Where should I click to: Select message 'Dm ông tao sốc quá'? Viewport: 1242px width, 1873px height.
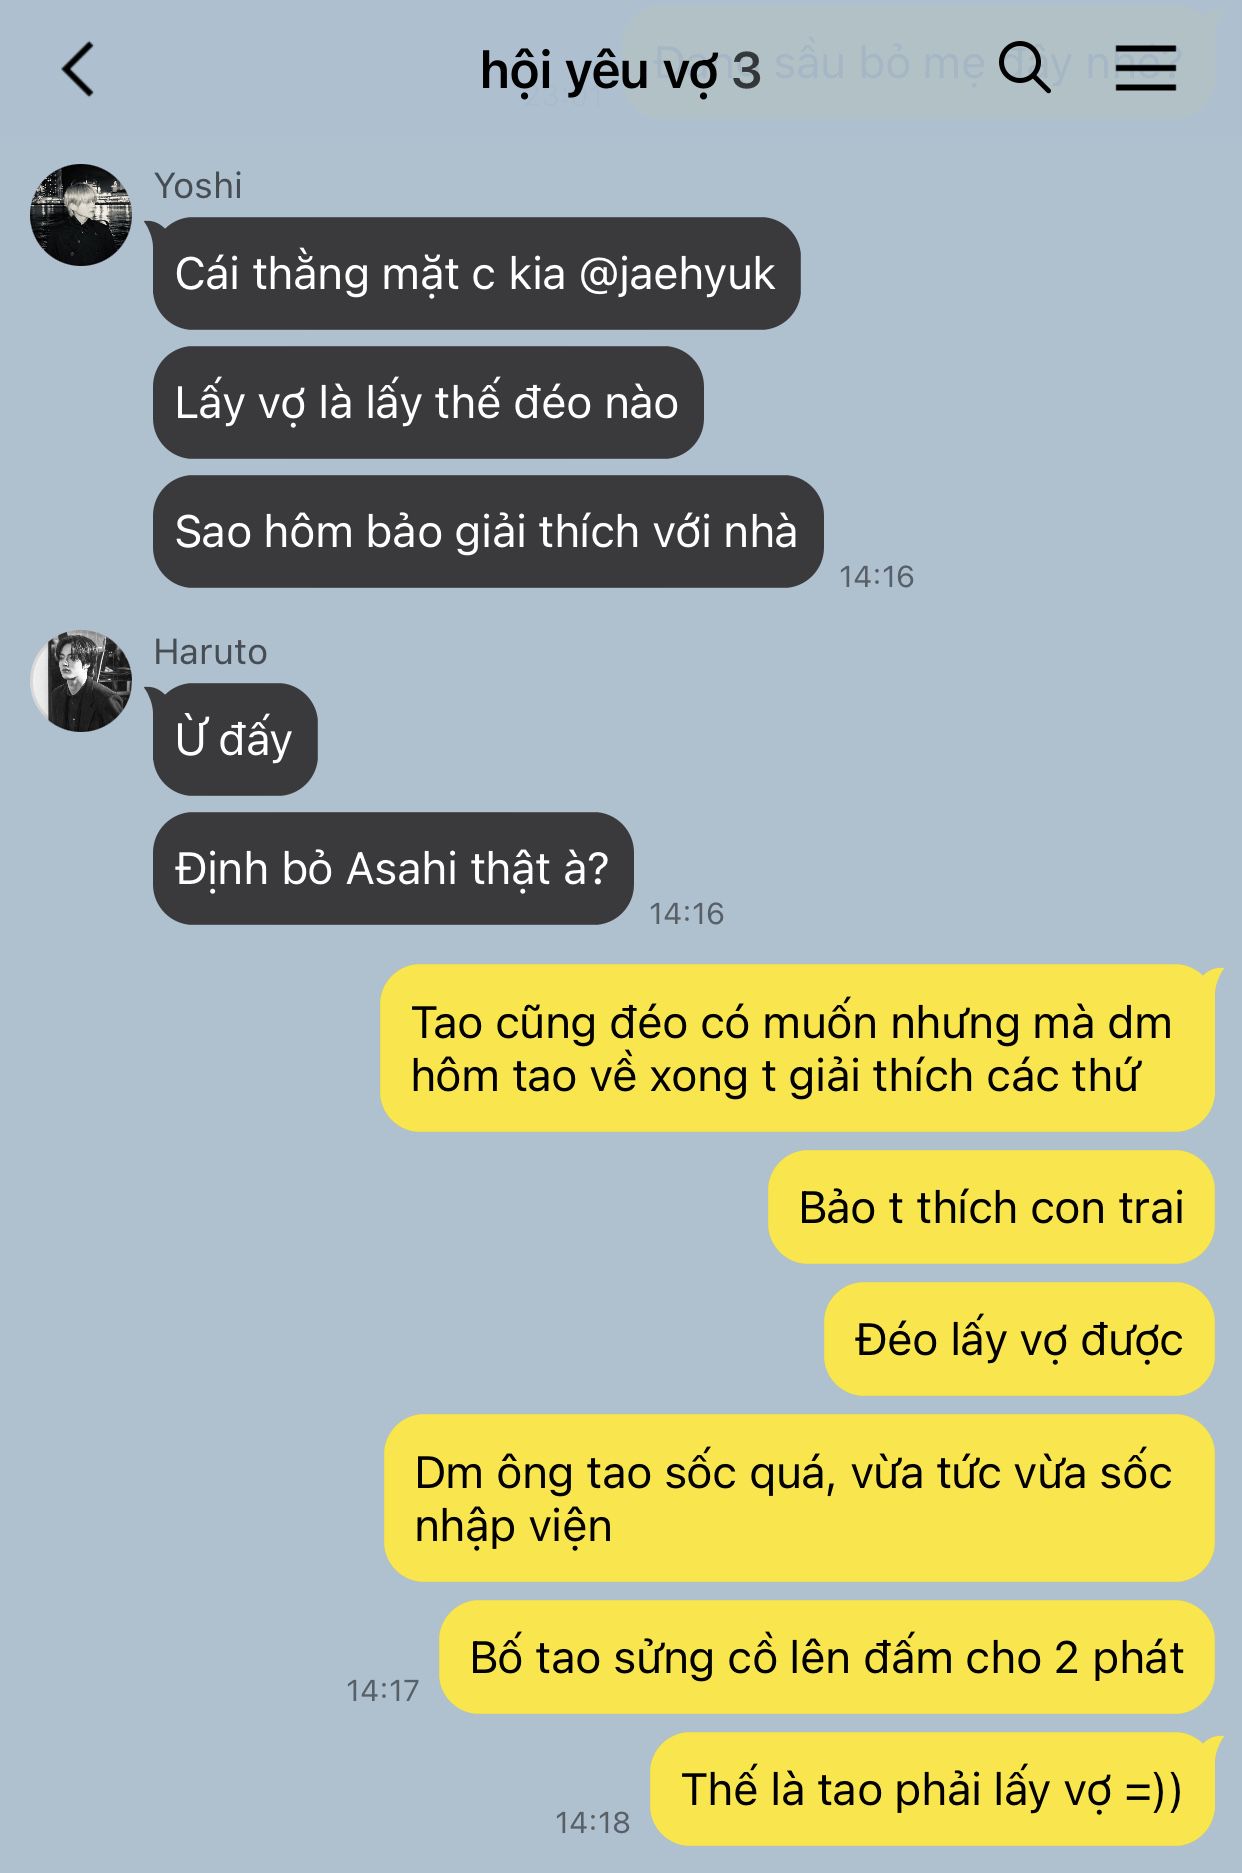(799, 1499)
